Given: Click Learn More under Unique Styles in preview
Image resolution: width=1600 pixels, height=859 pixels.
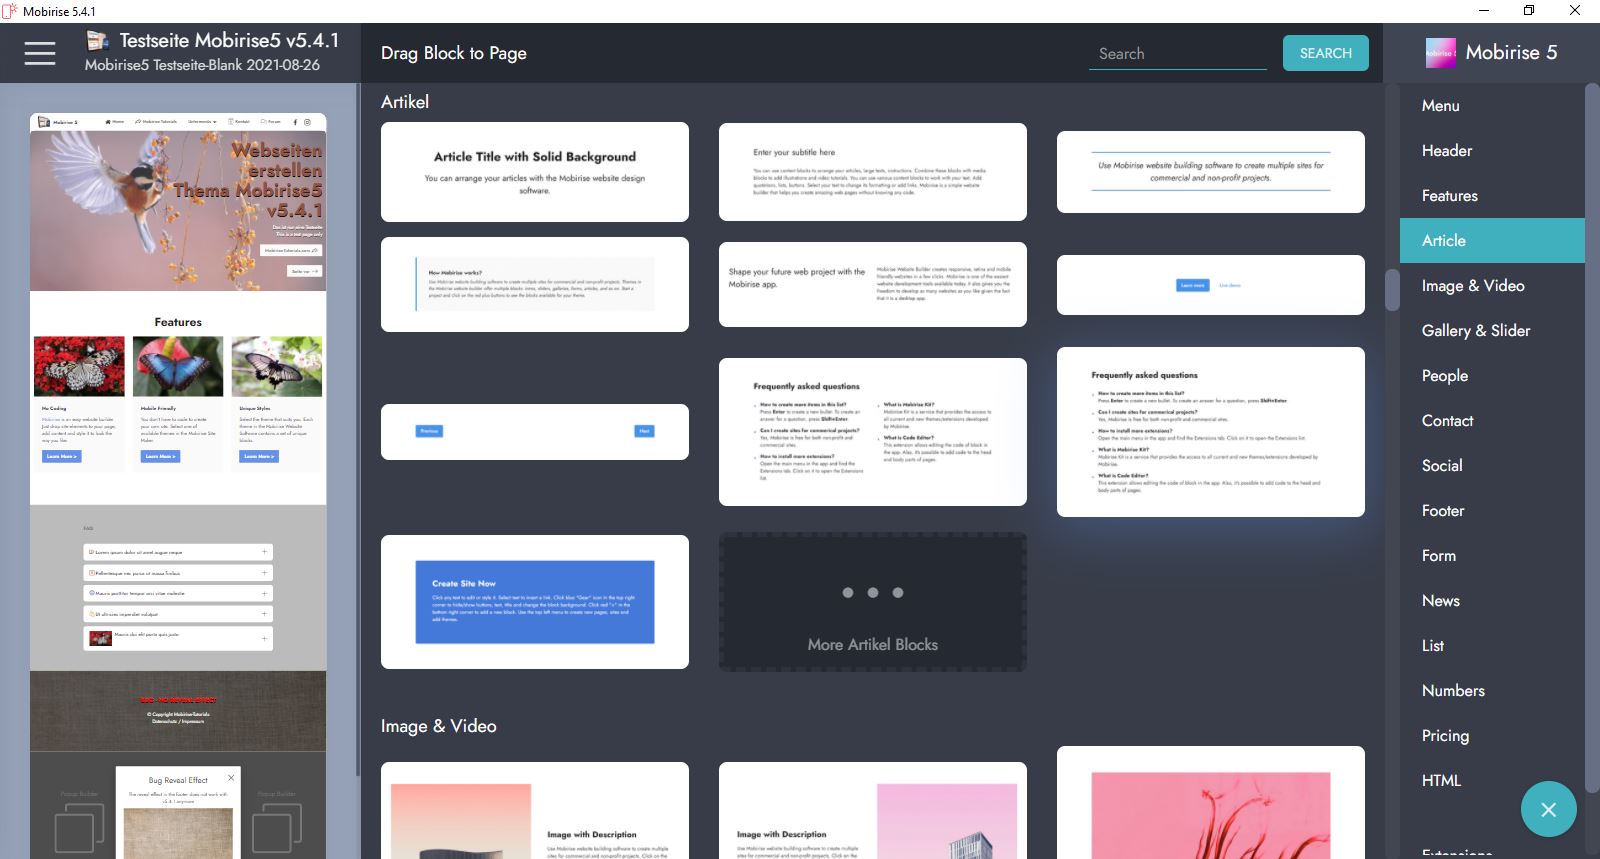Looking at the screenshot, I should [259, 456].
